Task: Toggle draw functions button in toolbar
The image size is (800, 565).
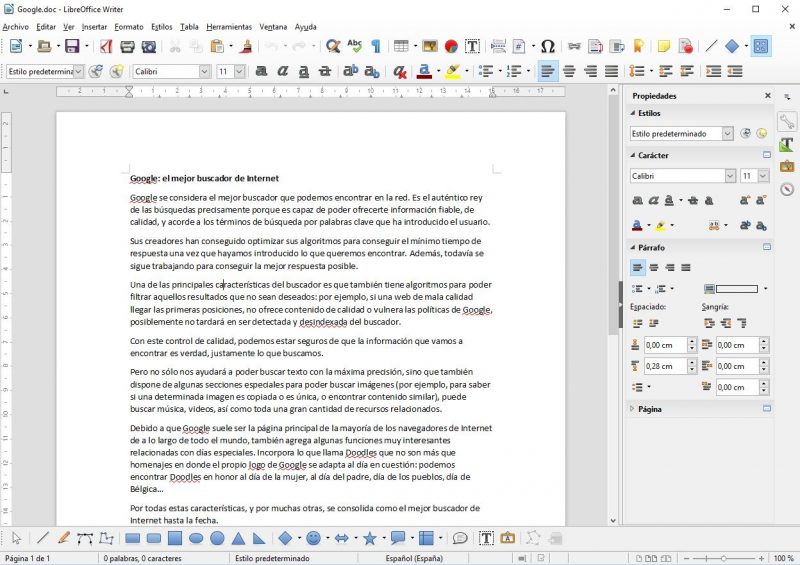Action: [x=761, y=46]
